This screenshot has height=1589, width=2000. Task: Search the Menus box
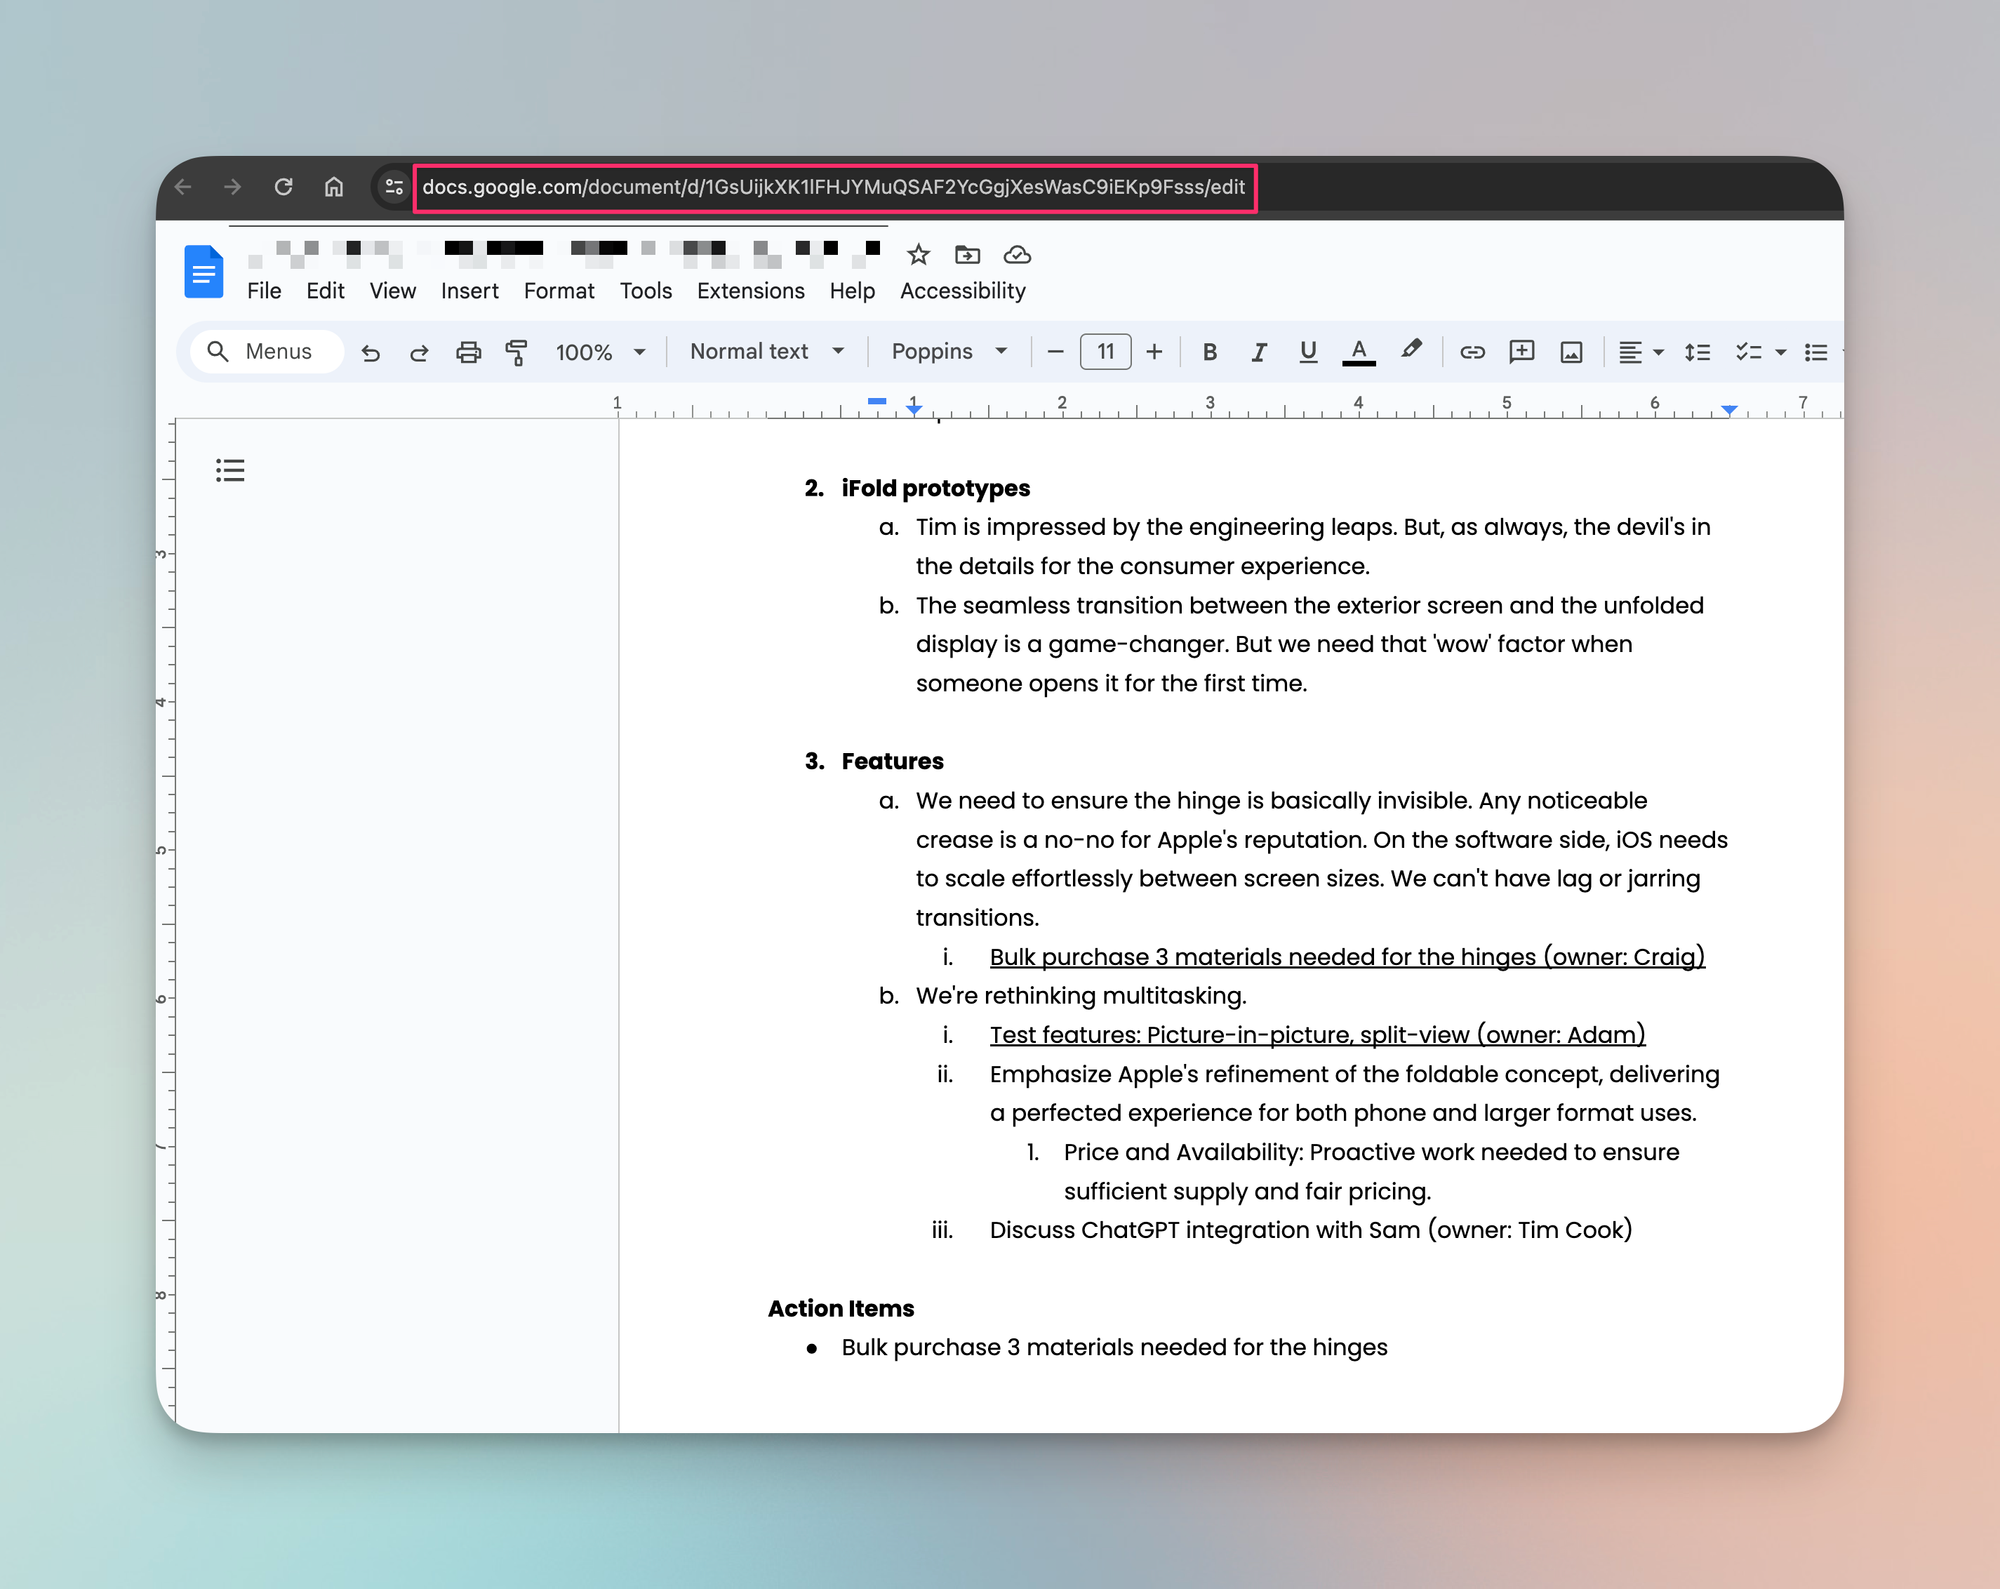coord(267,352)
